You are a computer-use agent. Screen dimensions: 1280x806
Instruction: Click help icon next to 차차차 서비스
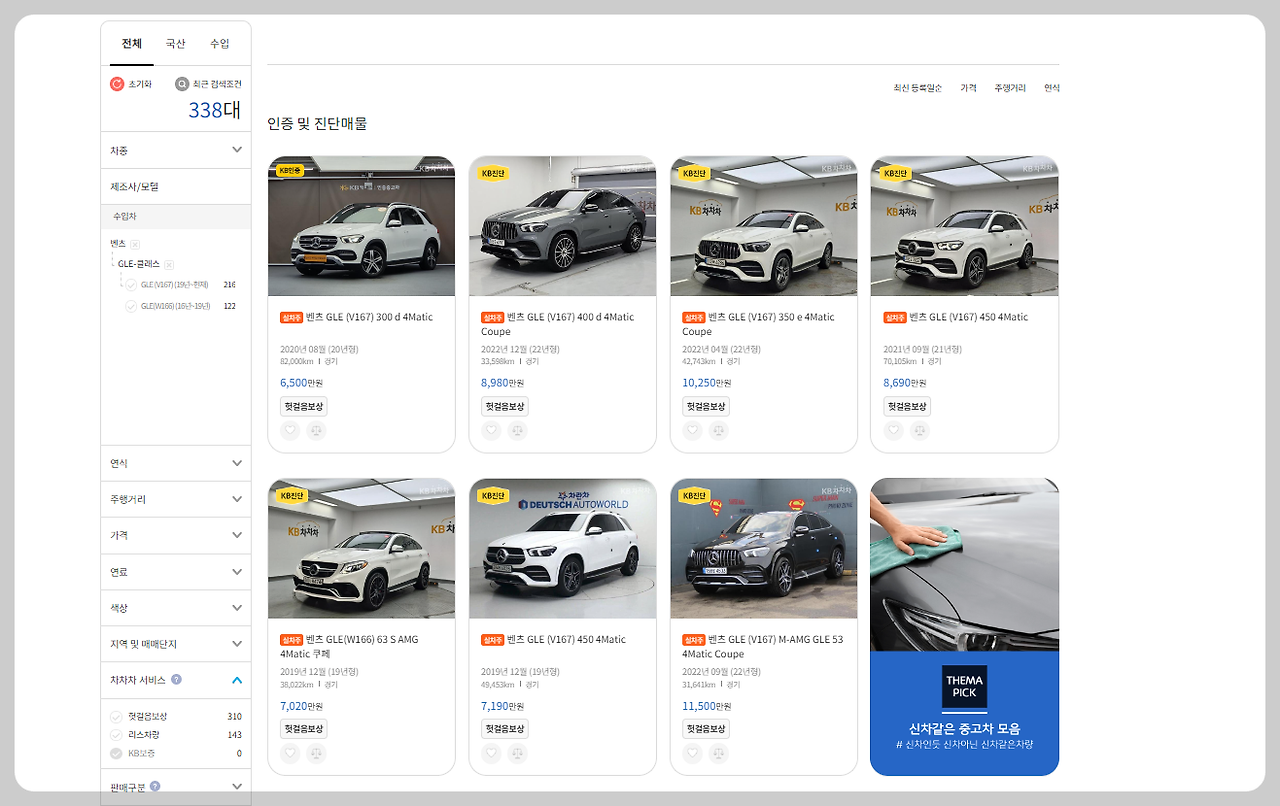pyautogui.click(x=176, y=679)
